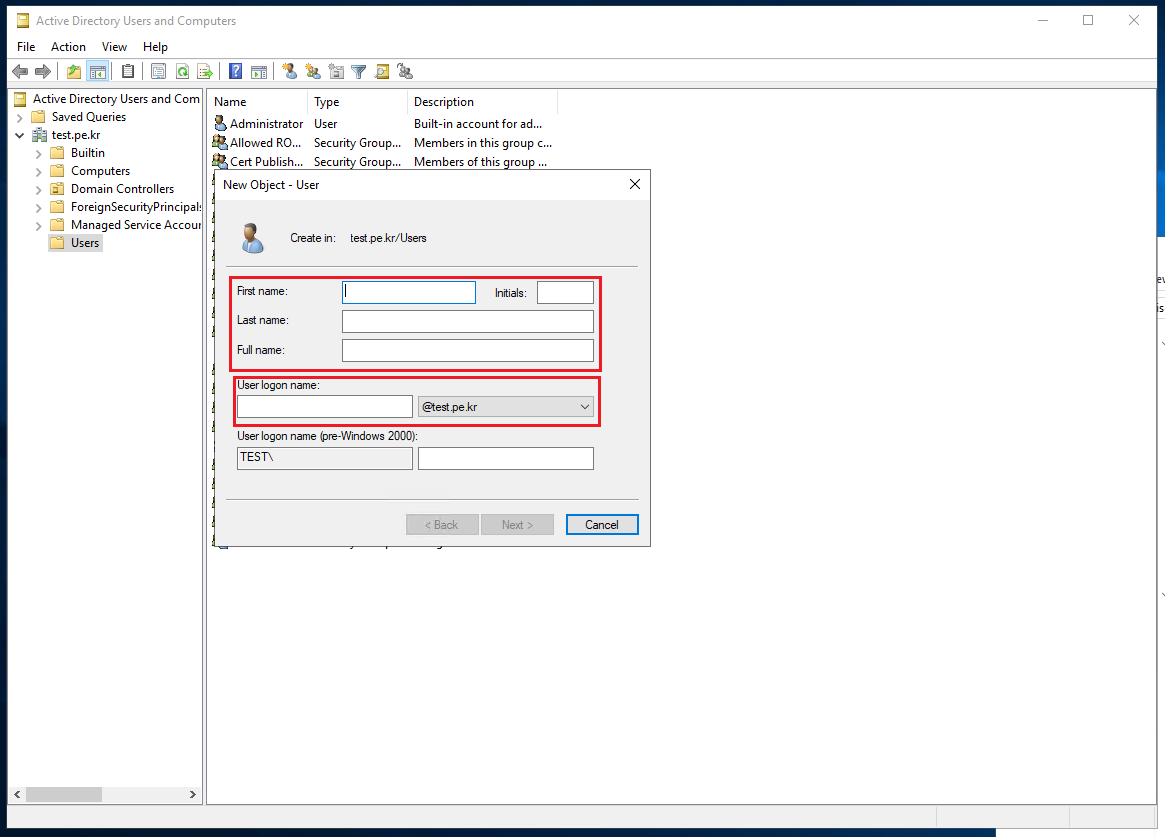The height and width of the screenshot is (837, 1165).
Task: Click the User logon name text box
Action: click(325, 406)
